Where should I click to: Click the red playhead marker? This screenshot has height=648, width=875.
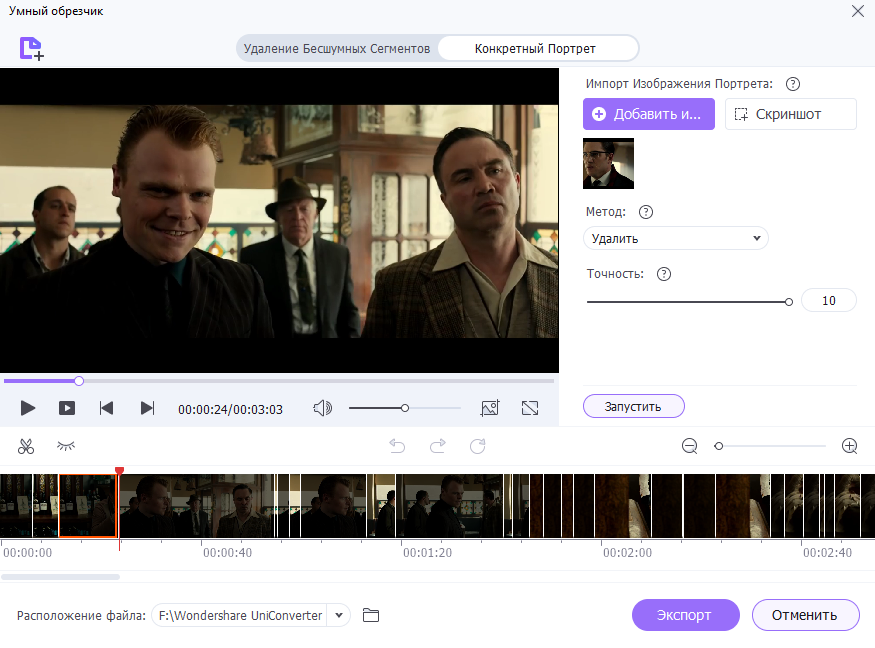[x=119, y=471]
